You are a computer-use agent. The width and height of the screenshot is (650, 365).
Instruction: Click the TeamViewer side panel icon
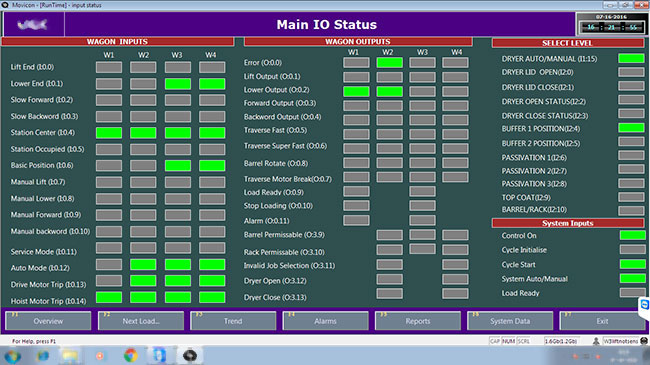[x=645, y=305]
